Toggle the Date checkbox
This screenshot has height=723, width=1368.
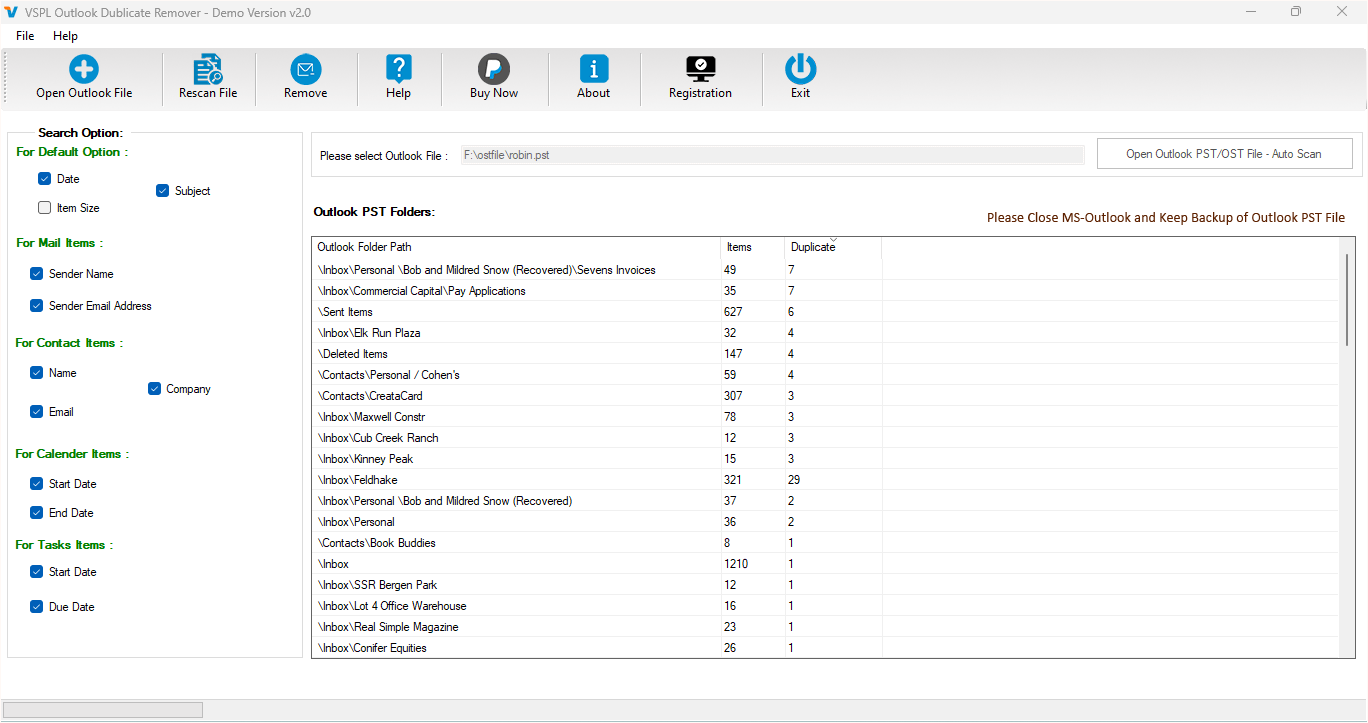coord(44,179)
